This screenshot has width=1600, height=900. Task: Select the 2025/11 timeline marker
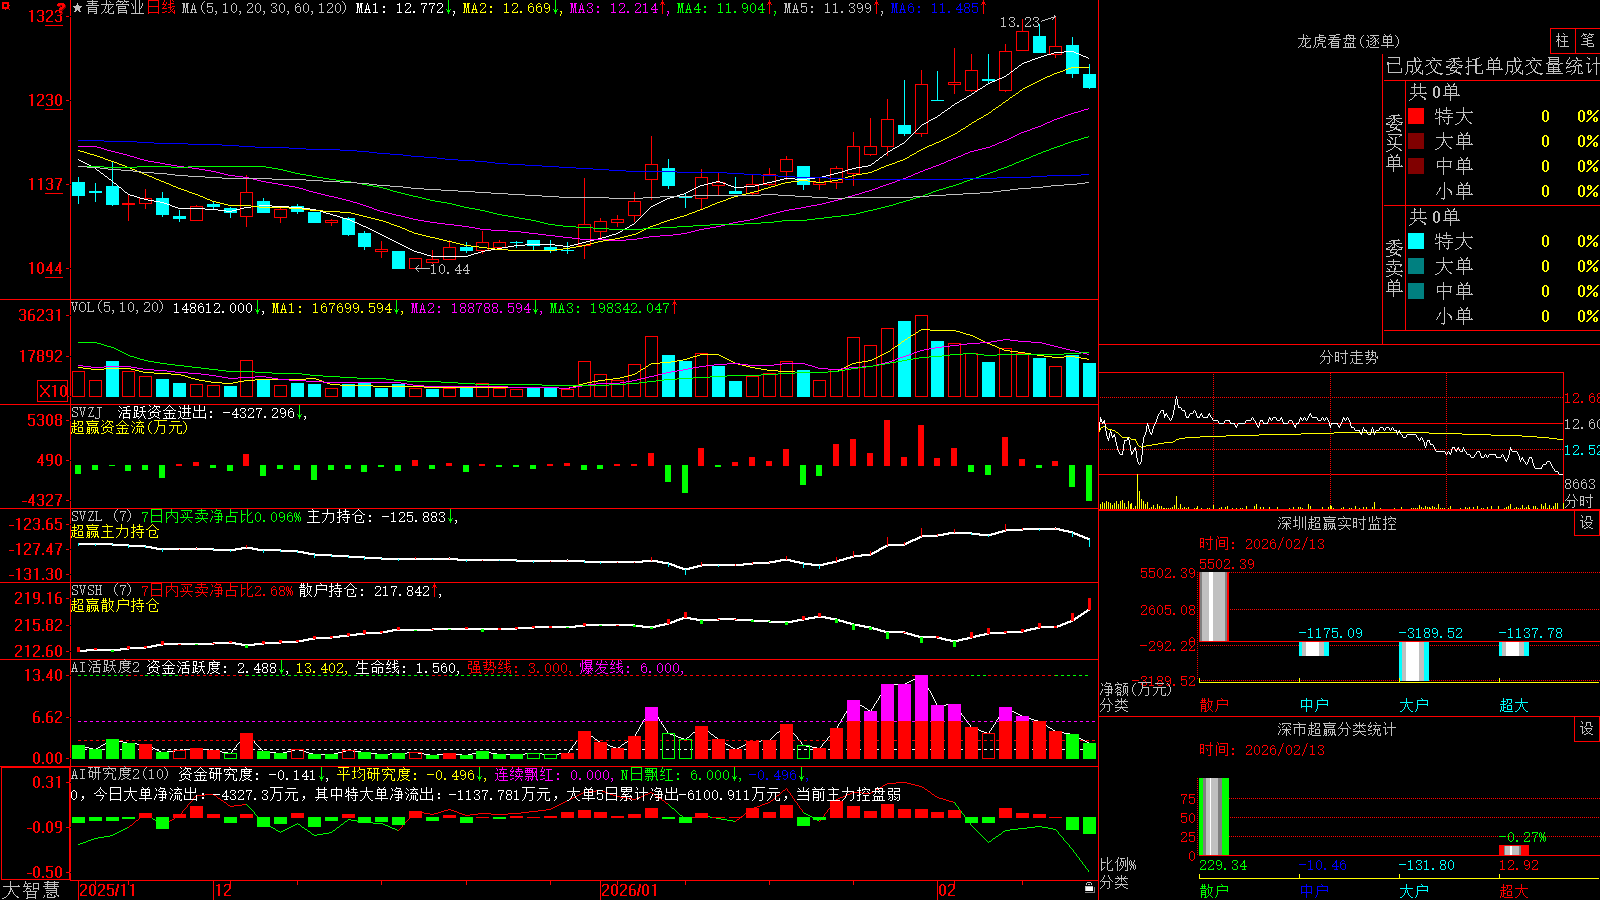coord(107,890)
